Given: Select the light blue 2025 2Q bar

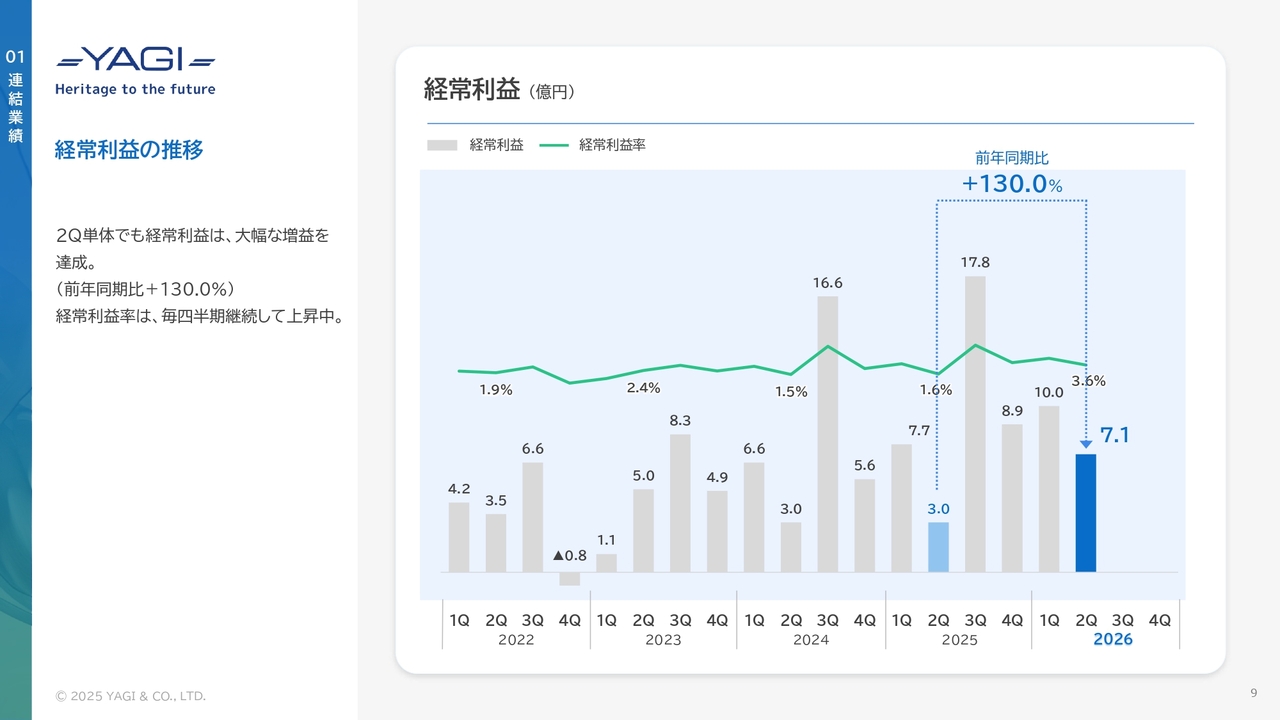Looking at the screenshot, I should [938, 547].
